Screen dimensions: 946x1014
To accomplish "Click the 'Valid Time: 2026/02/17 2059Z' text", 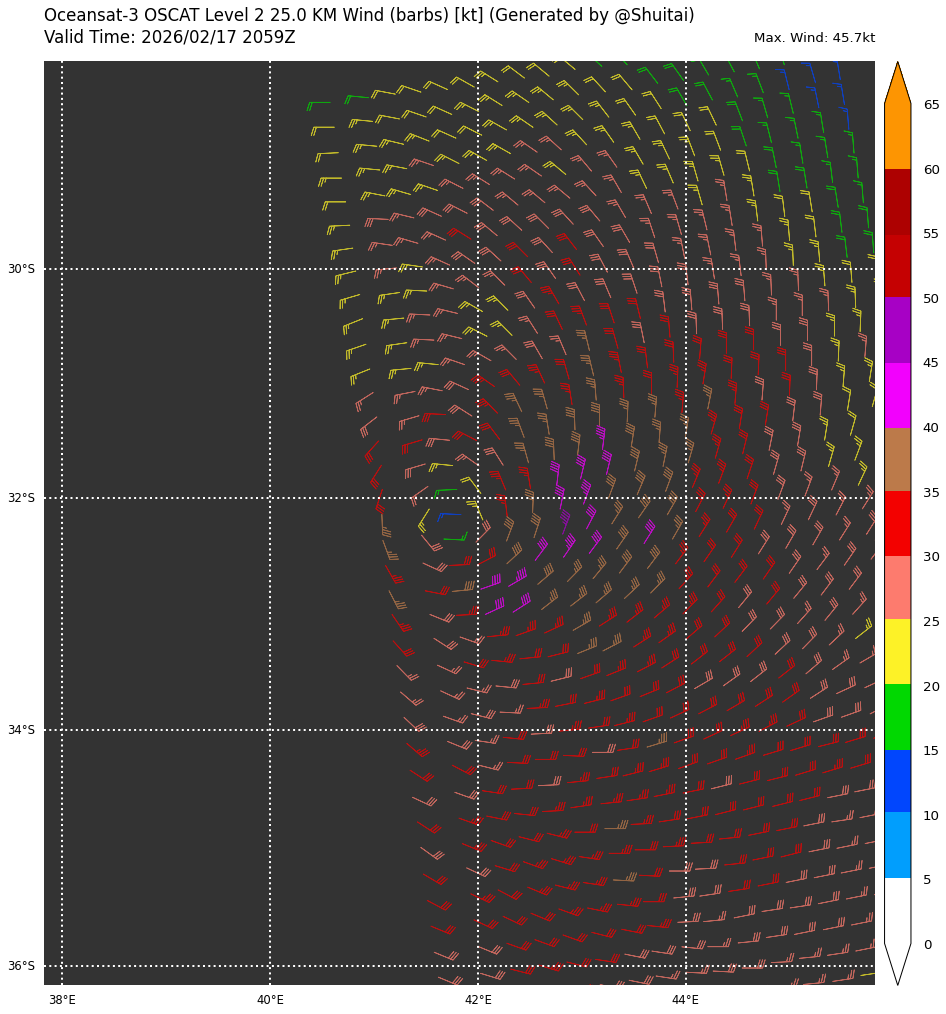I will pyautogui.click(x=170, y=38).
